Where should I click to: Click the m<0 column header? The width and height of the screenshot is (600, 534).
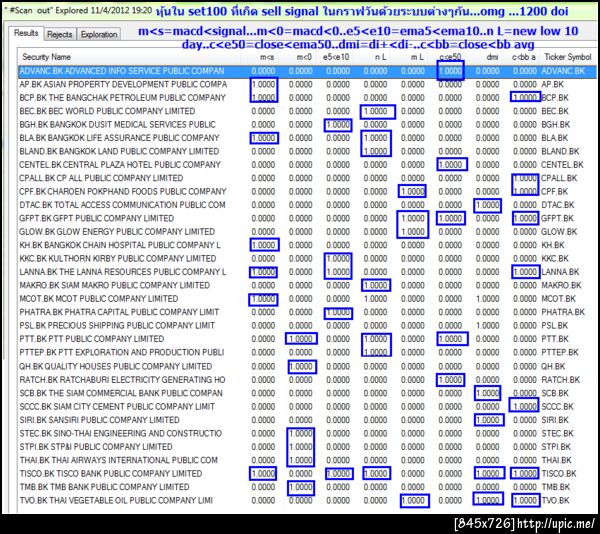(304, 57)
